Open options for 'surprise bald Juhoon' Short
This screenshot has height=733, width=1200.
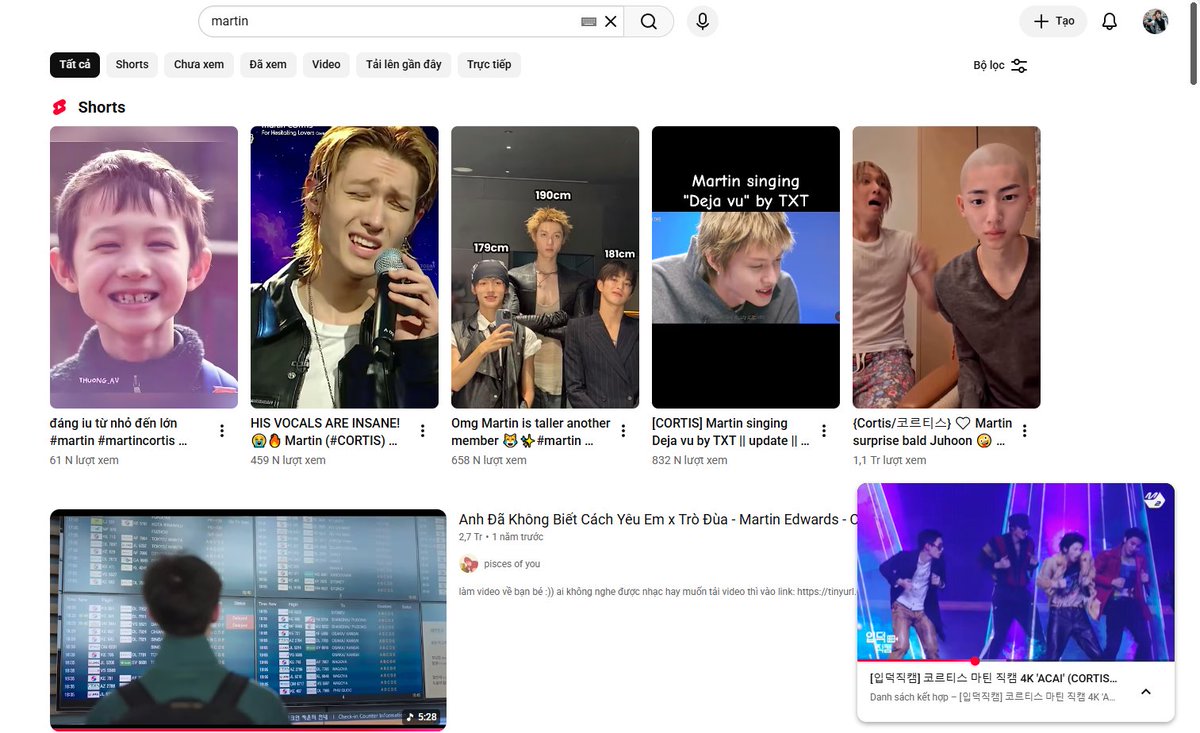click(1025, 431)
